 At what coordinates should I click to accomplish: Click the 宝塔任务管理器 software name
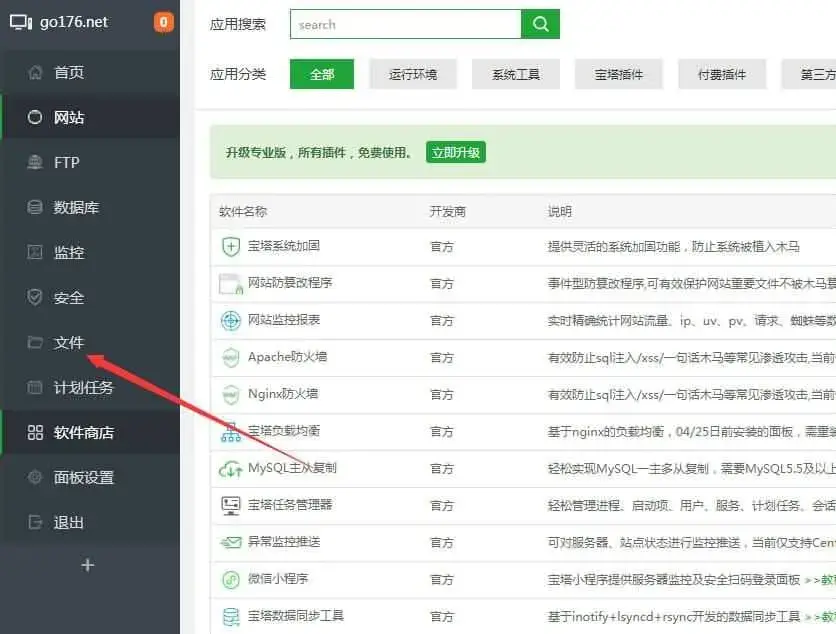[290, 504]
